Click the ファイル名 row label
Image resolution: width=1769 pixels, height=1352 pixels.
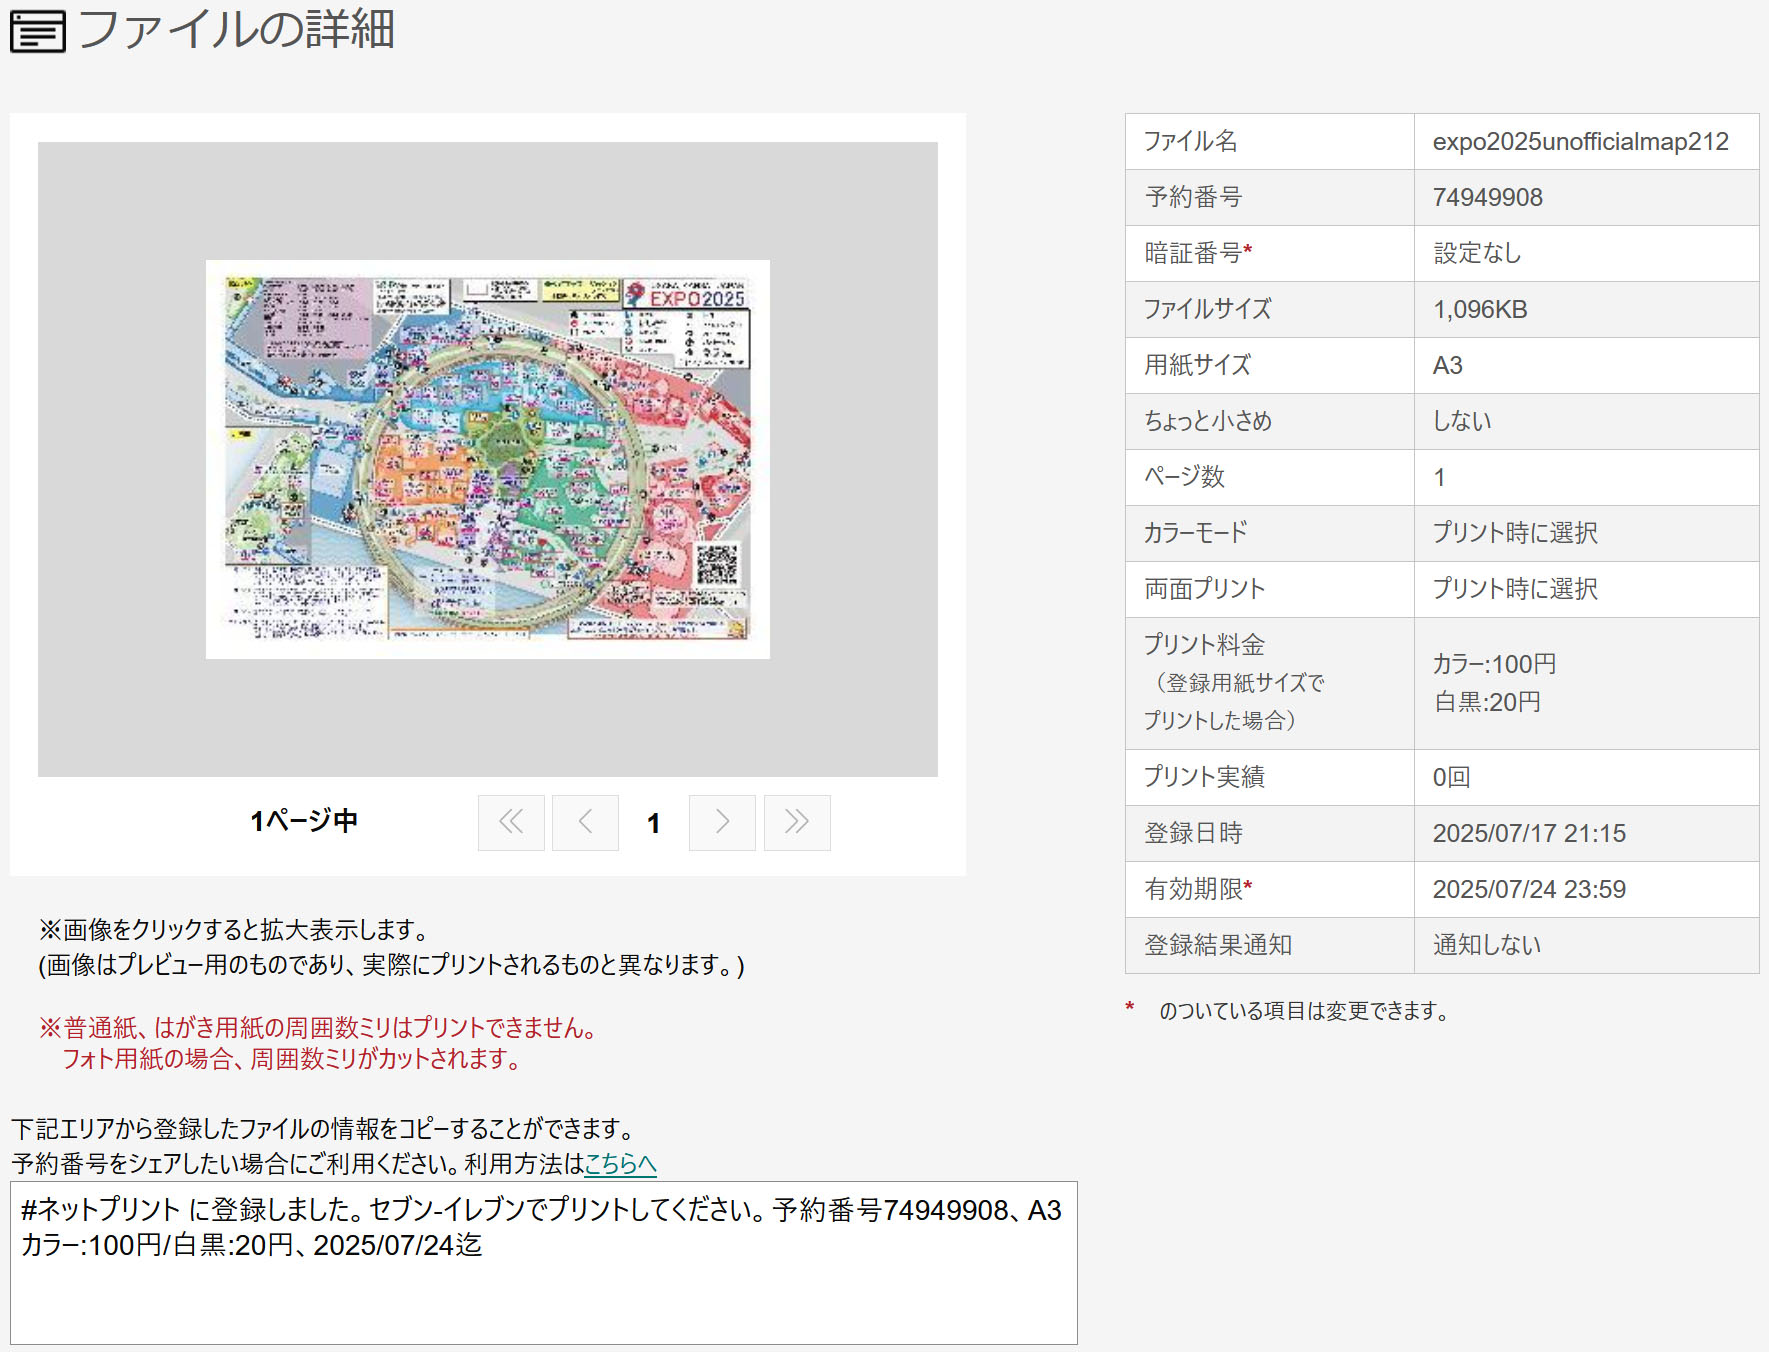pos(1190,141)
